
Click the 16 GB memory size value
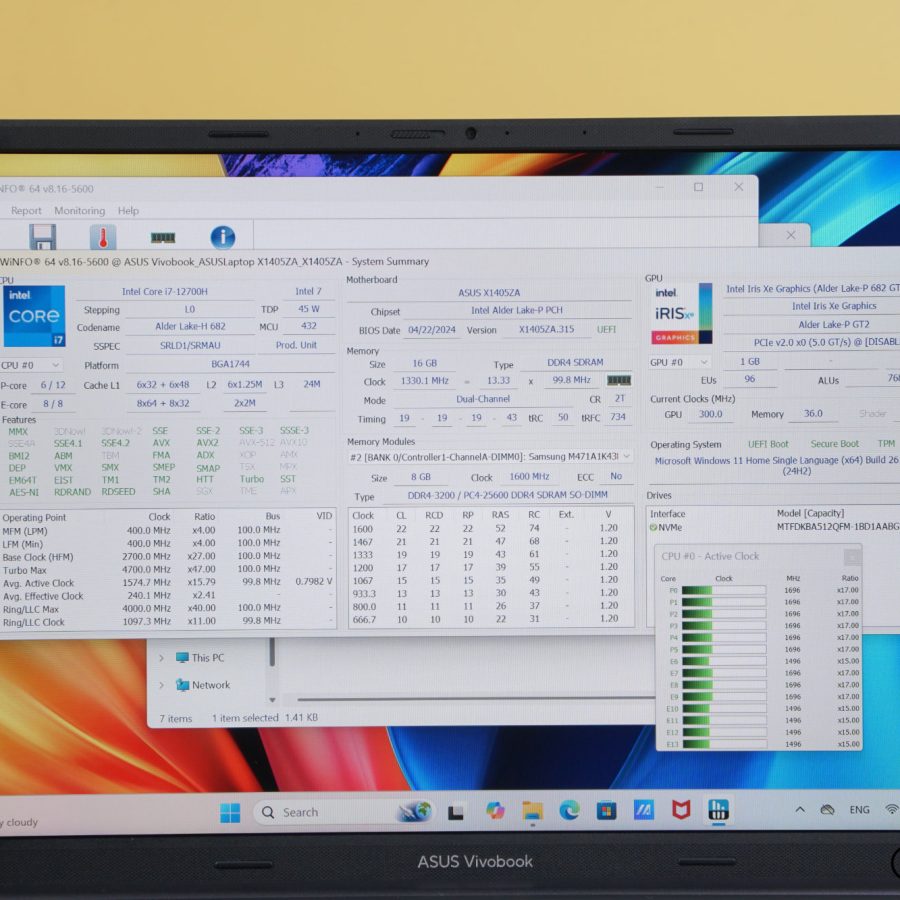[x=425, y=363]
